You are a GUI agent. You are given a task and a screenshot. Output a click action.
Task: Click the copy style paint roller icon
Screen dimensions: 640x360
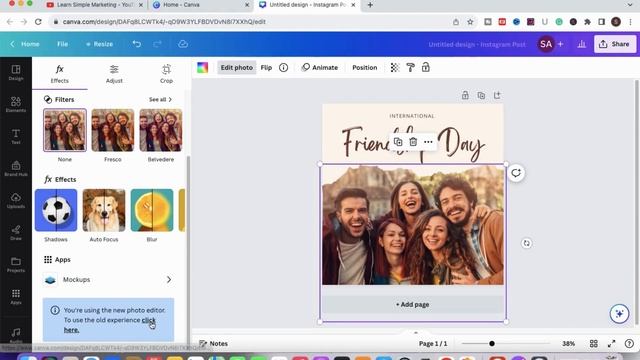click(x=410, y=68)
